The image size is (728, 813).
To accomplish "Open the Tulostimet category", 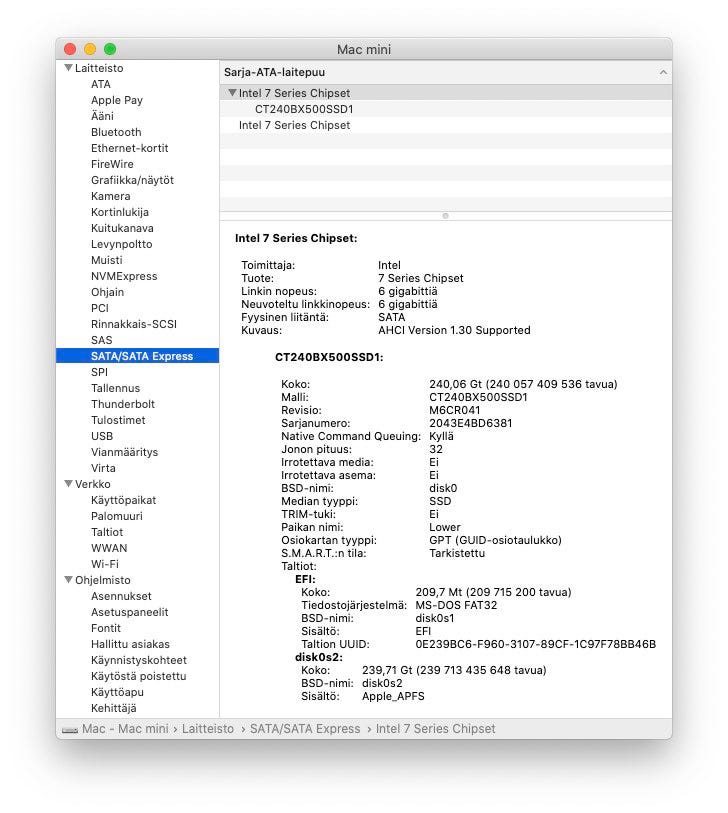I will click(x=118, y=420).
